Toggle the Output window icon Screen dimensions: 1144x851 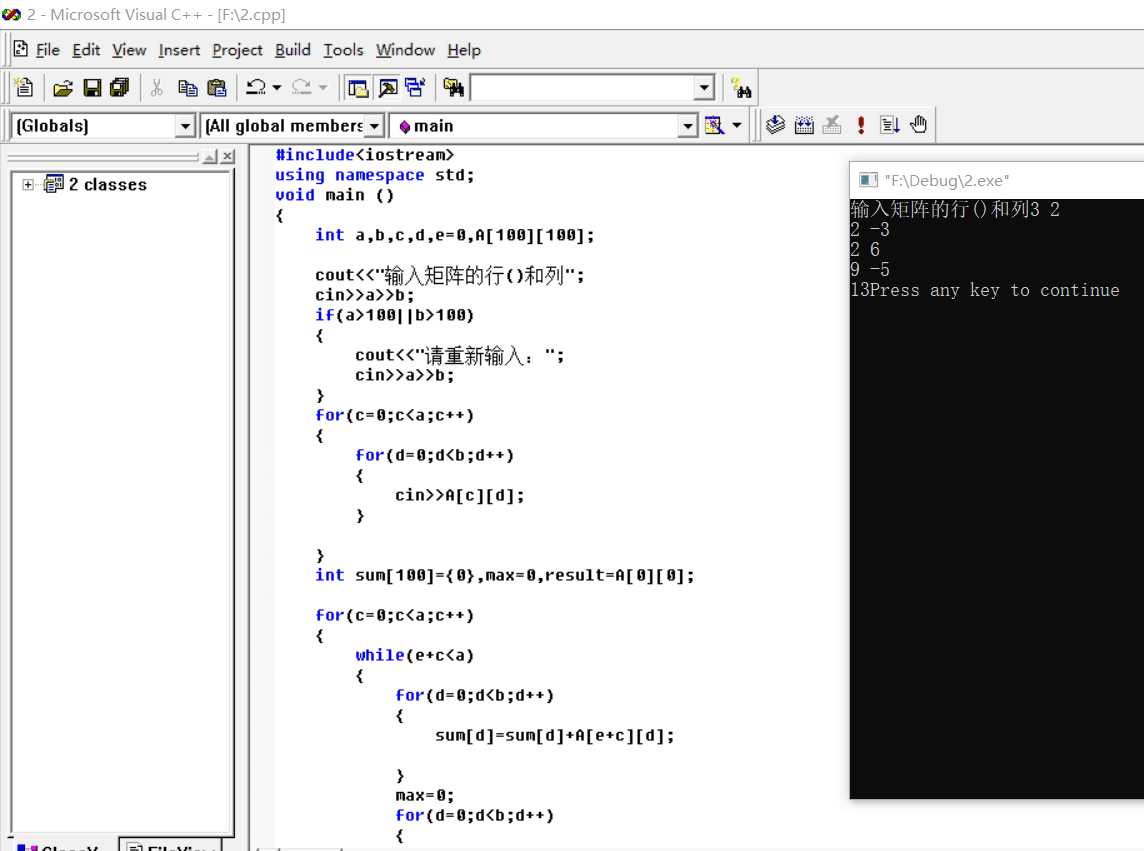[387, 88]
